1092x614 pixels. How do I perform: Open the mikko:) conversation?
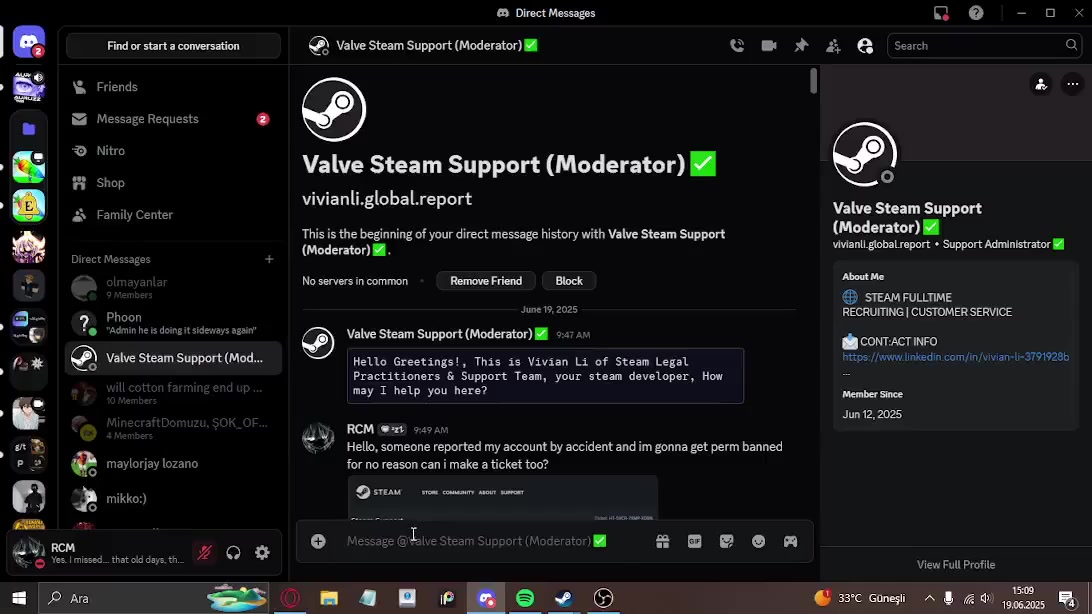click(x=173, y=498)
